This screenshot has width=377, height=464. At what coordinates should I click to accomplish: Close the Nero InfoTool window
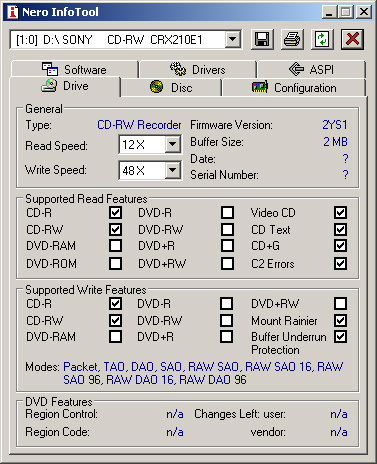364,12
